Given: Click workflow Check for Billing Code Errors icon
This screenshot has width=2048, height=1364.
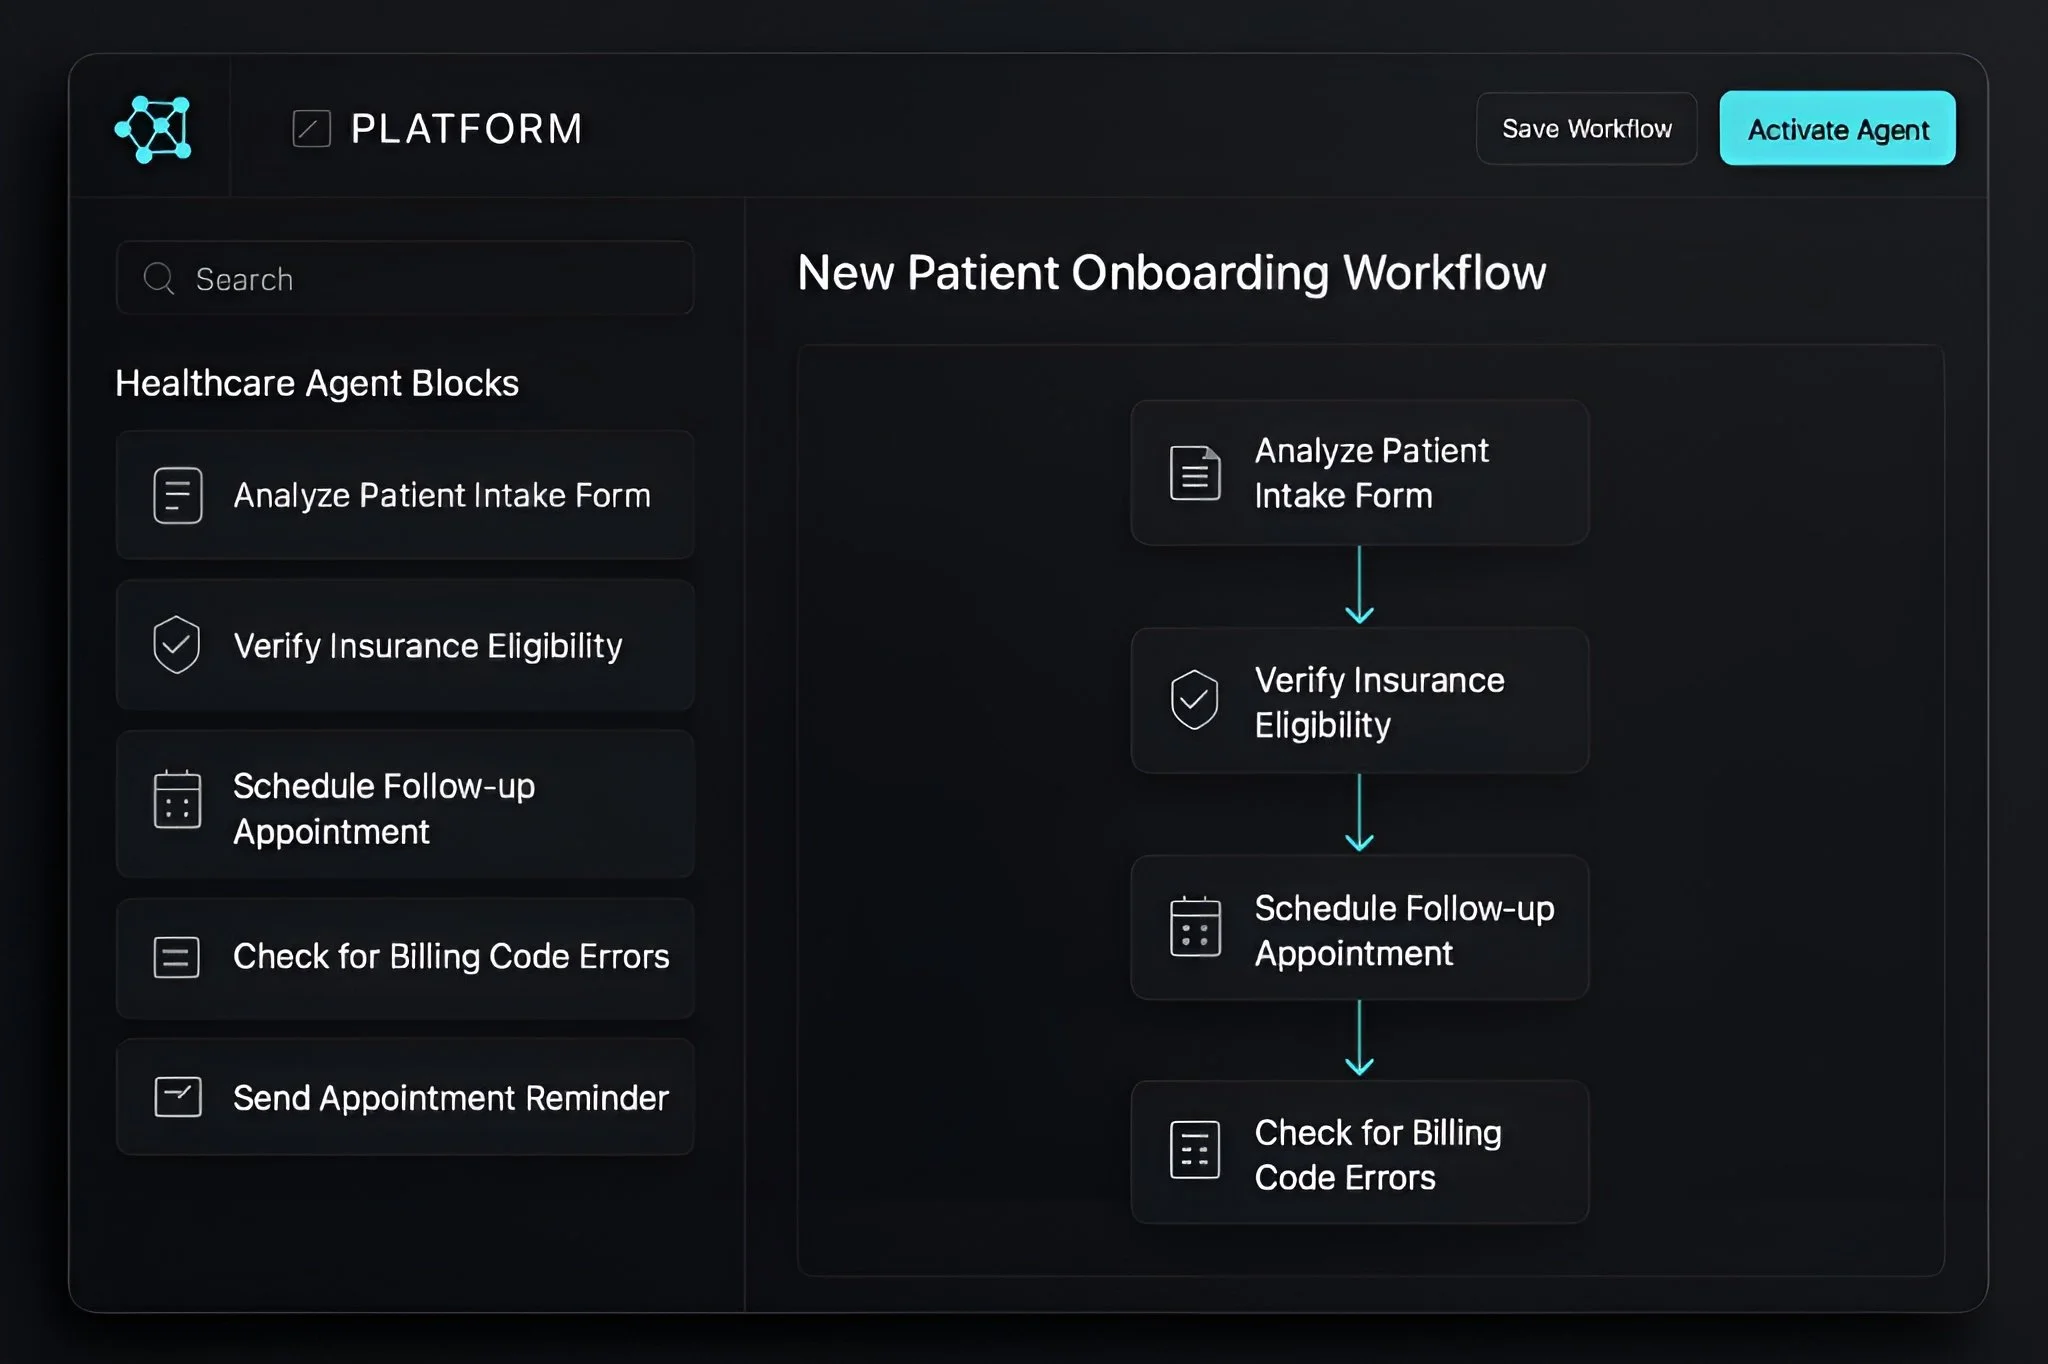Looking at the screenshot, I should point(1195,1151).
